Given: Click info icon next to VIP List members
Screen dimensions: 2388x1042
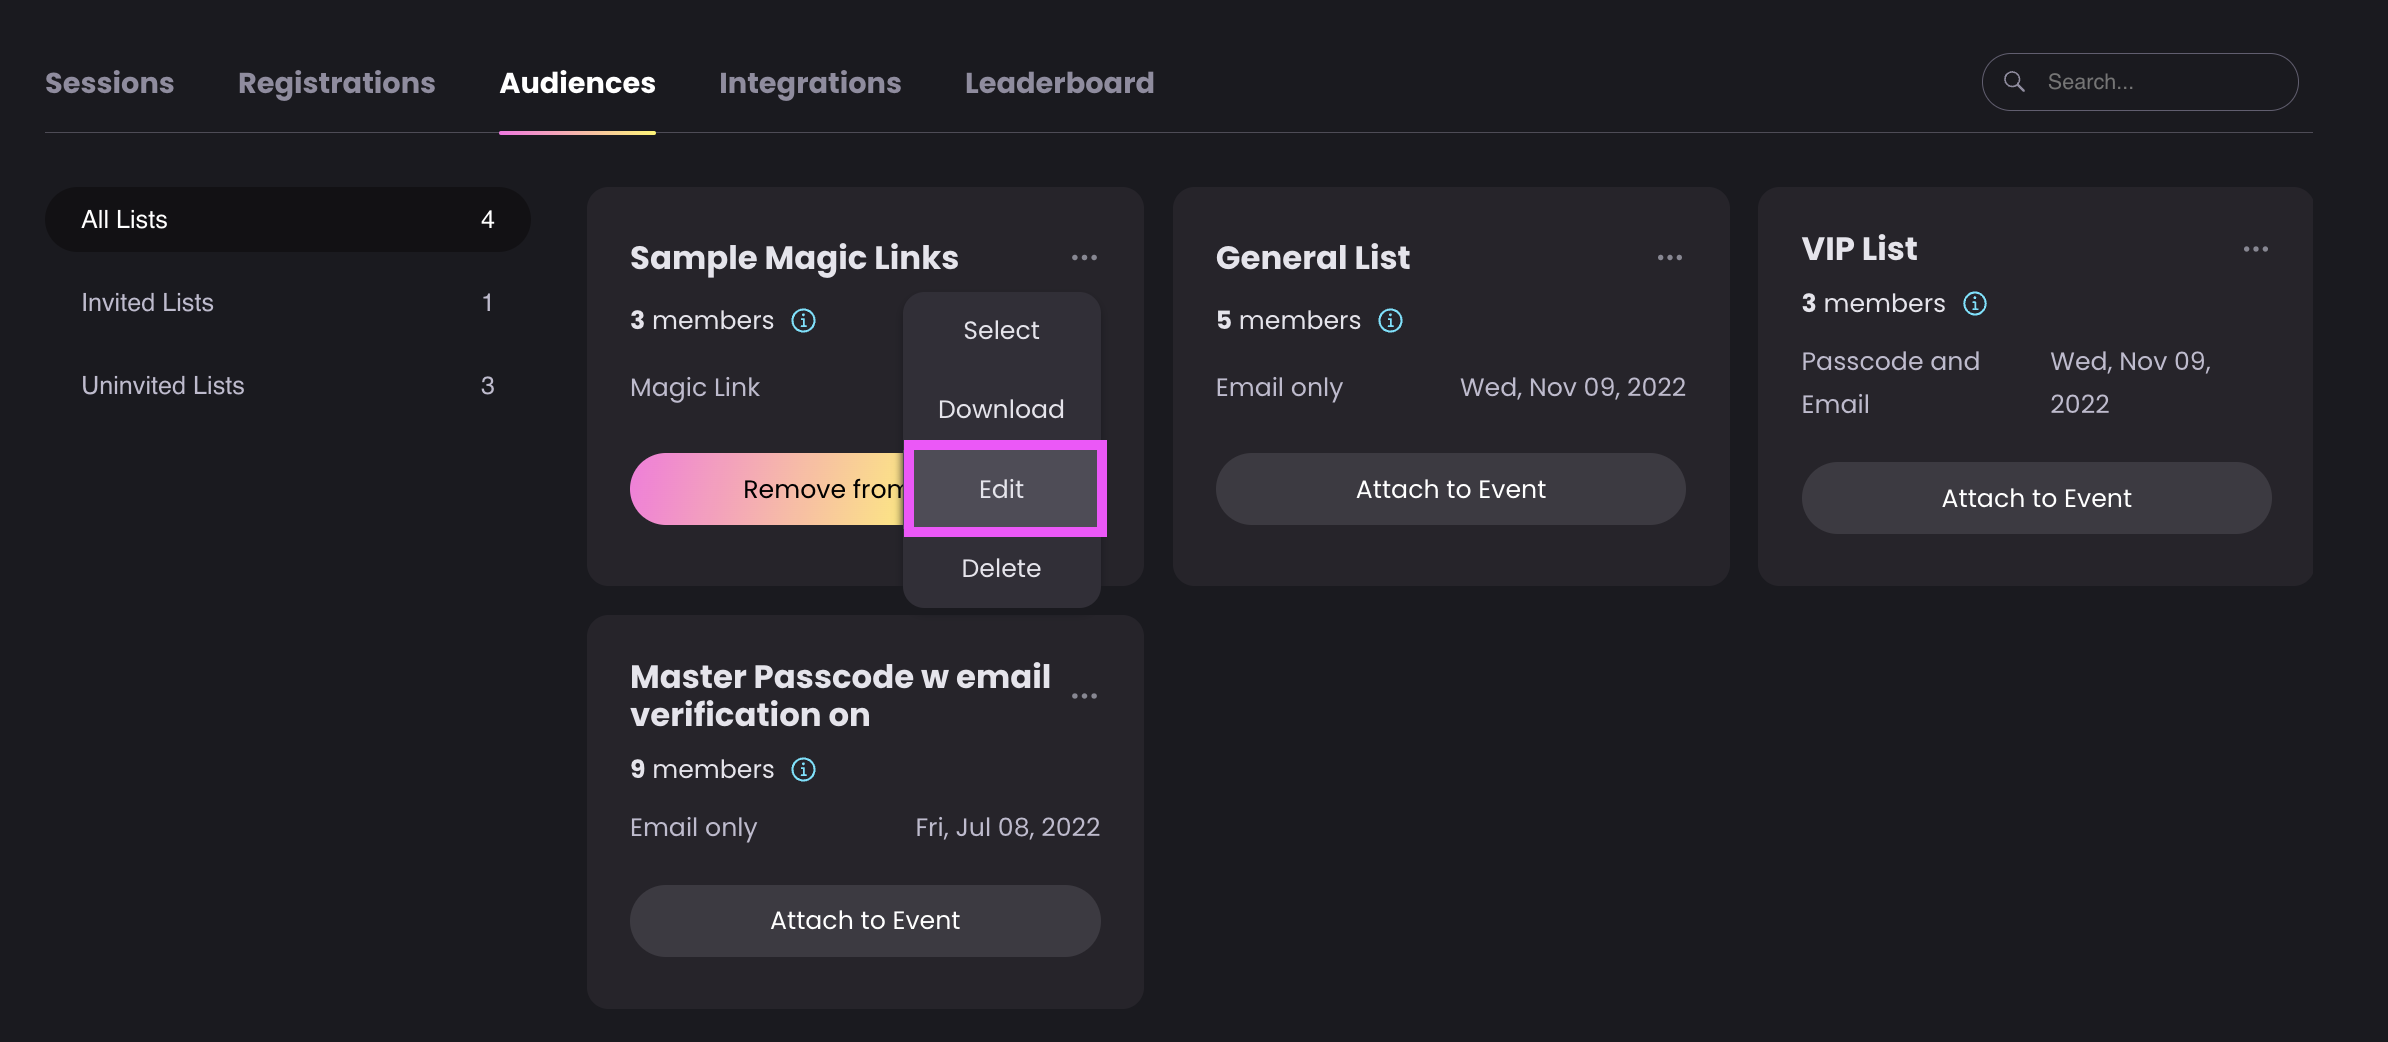Looking at the screenshot, I should [1975, 303].
